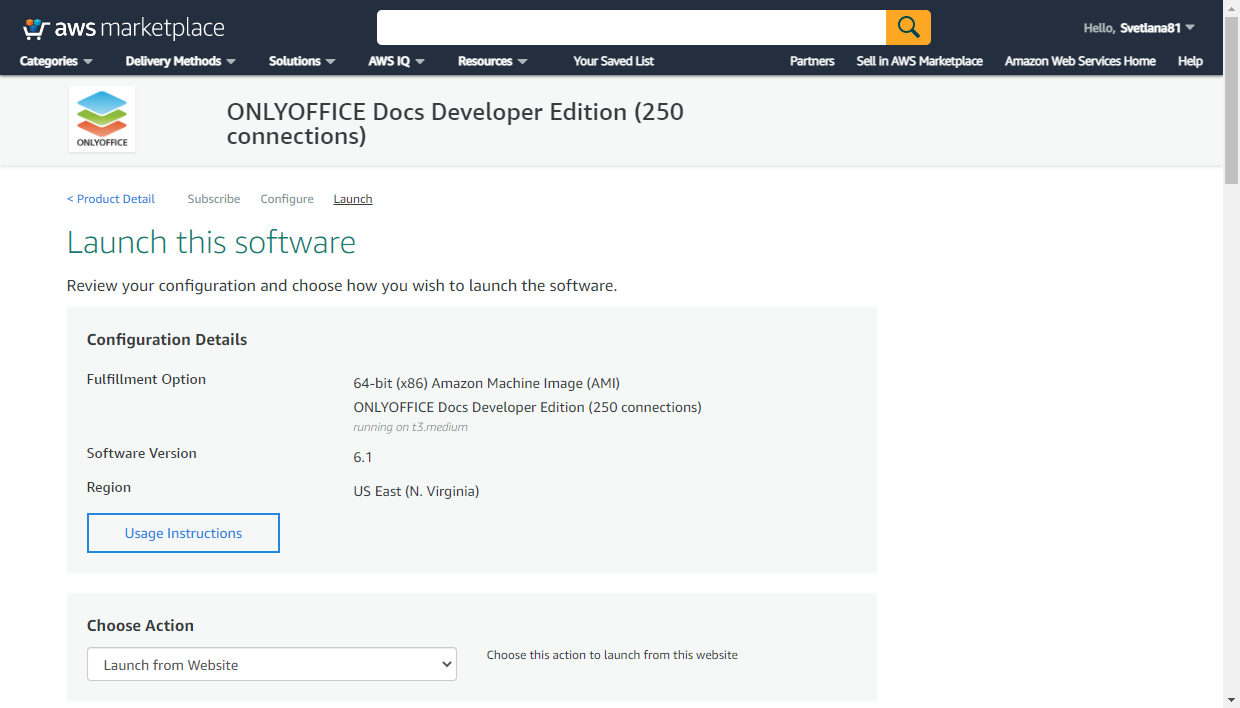Click the ONLYOFFICE product logo

coord(102,119)
